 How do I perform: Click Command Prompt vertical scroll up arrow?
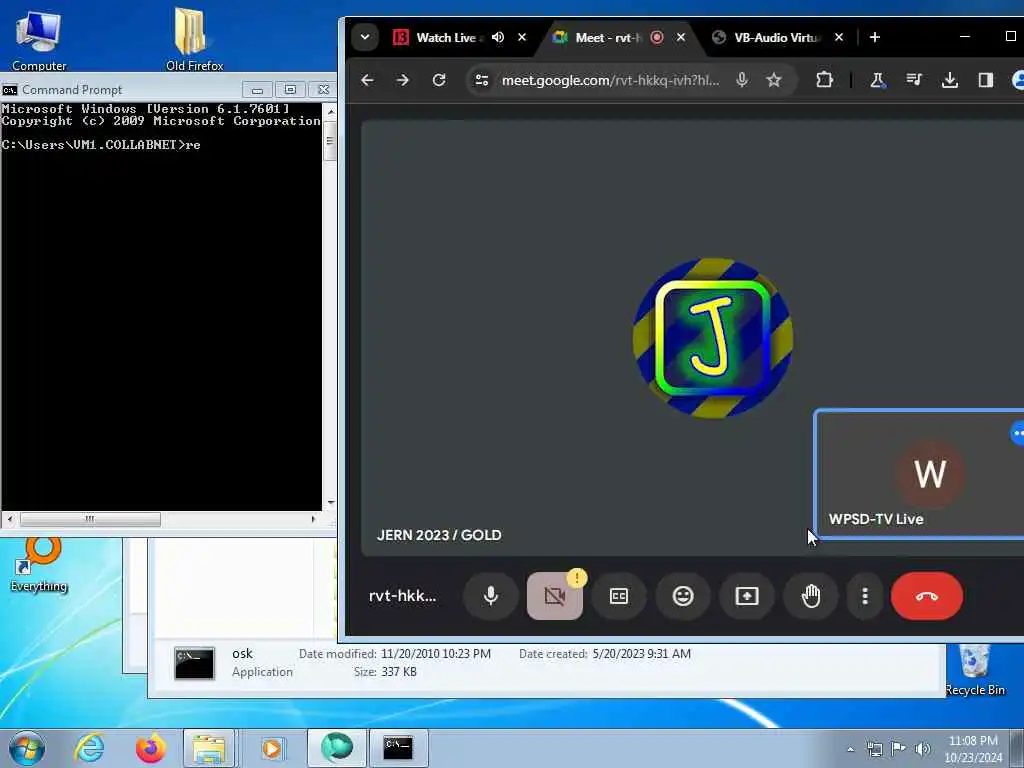coord(330,111)
